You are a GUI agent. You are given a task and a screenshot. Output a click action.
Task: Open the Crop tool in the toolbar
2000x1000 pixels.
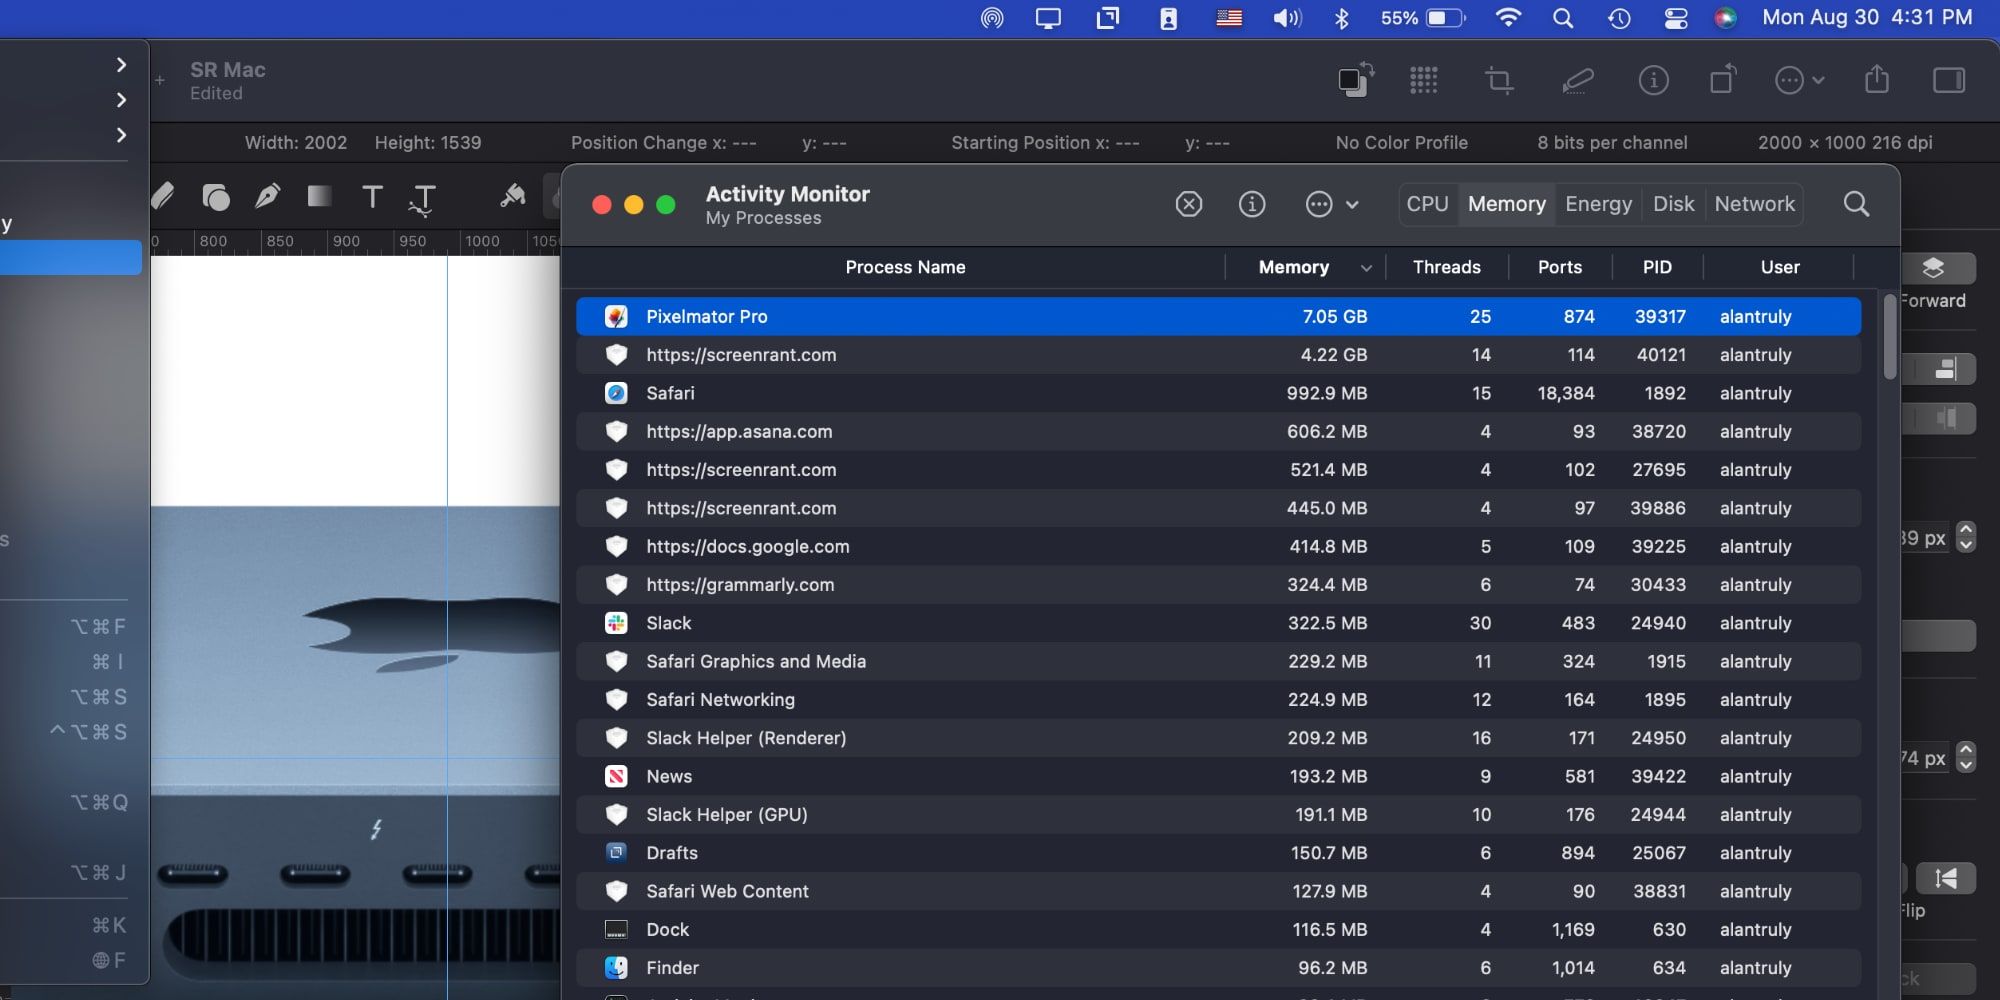(x=1498, y=81)
